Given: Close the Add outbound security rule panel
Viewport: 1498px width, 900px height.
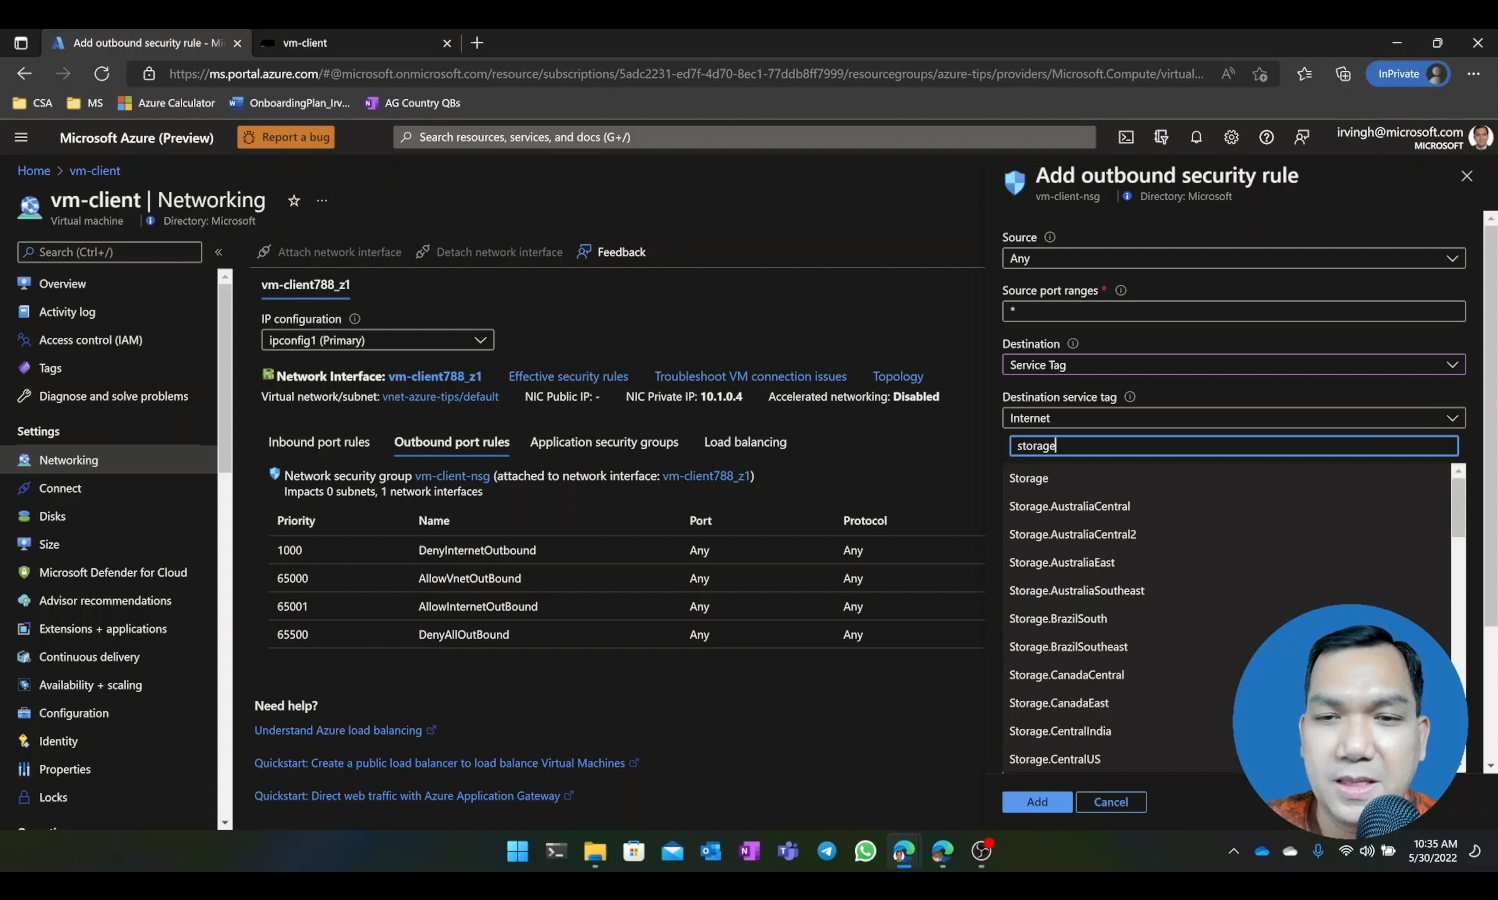Looking at the screenshot, I should 1467,176.
